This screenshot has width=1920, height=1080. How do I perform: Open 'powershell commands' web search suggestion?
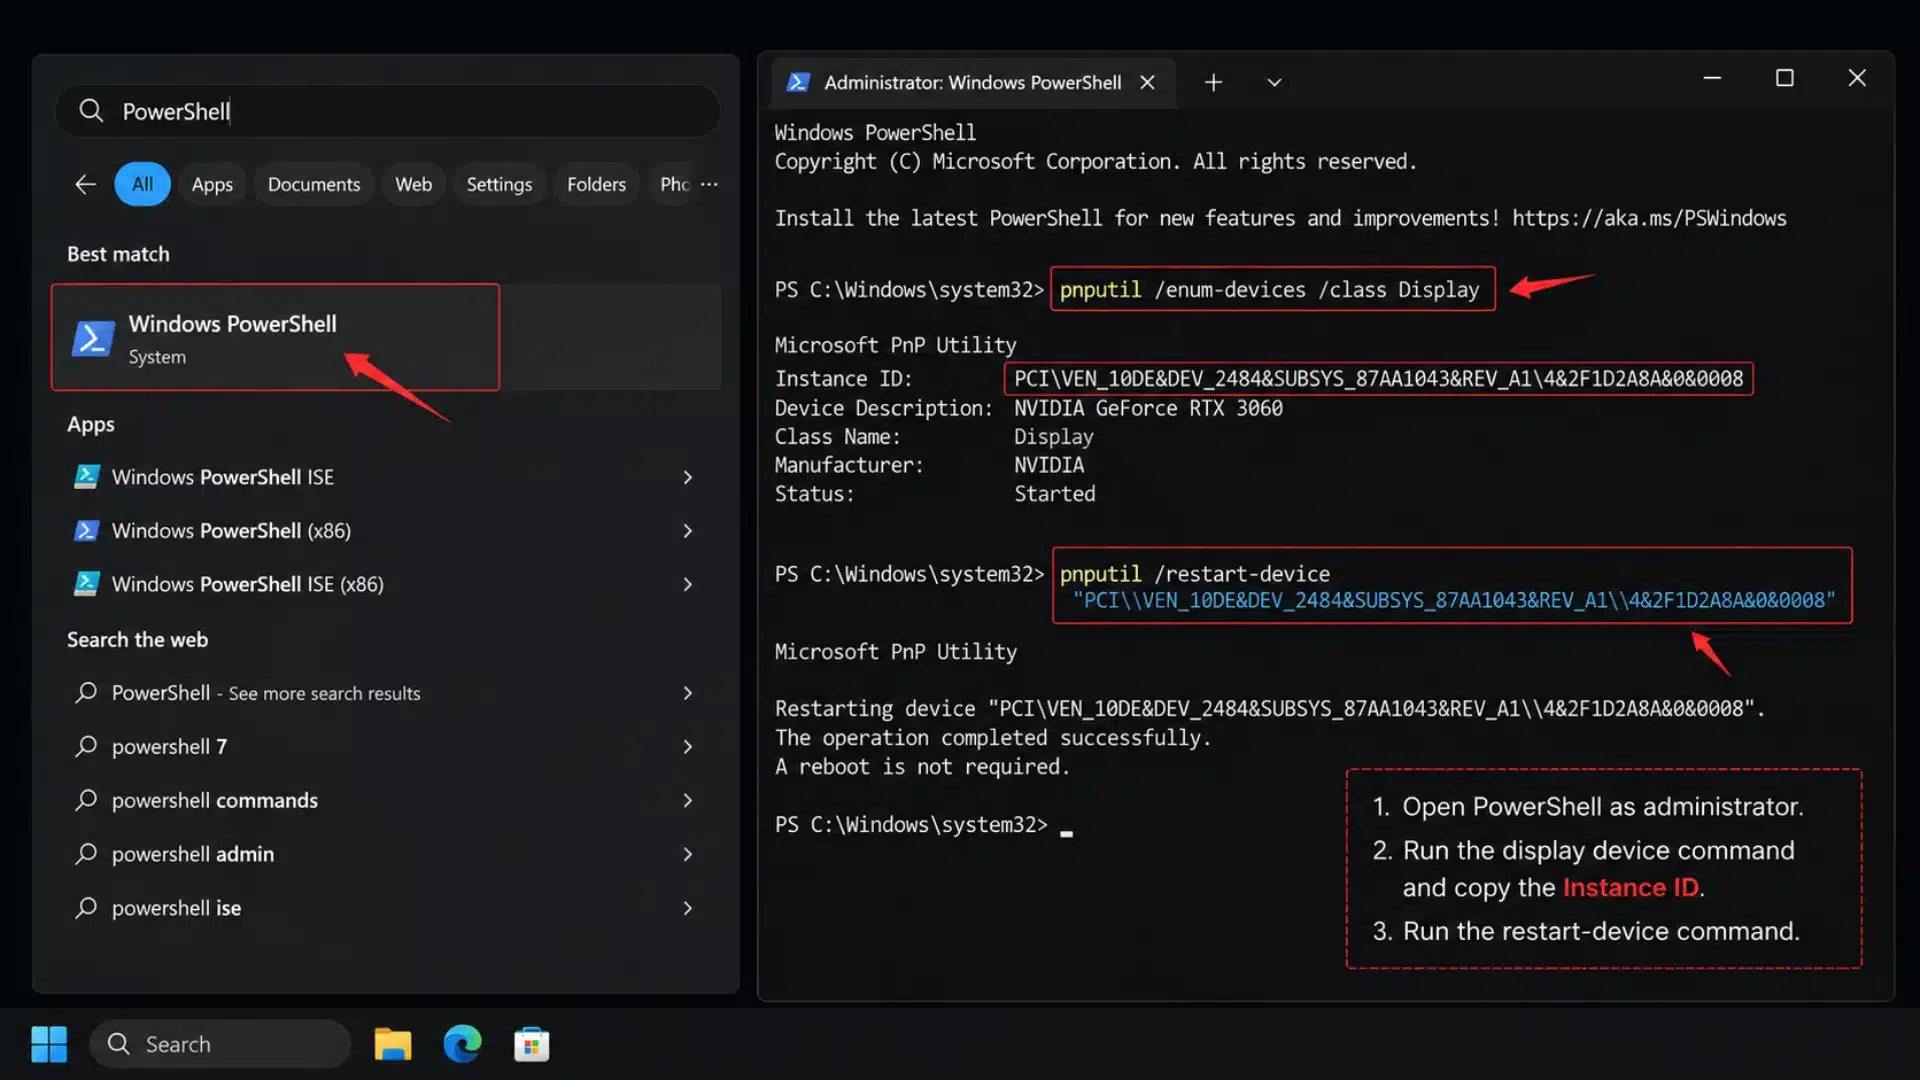(385, 800)
